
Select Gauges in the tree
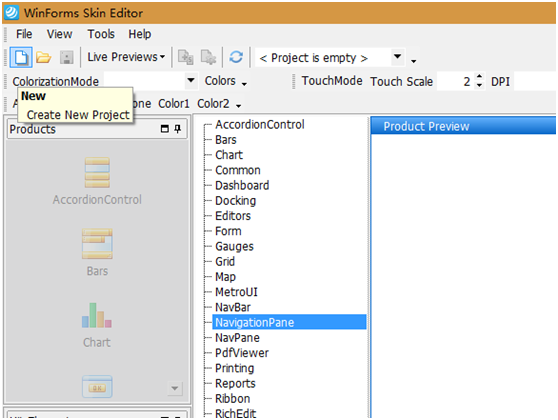pyautogui.click(x=234, y=247)
